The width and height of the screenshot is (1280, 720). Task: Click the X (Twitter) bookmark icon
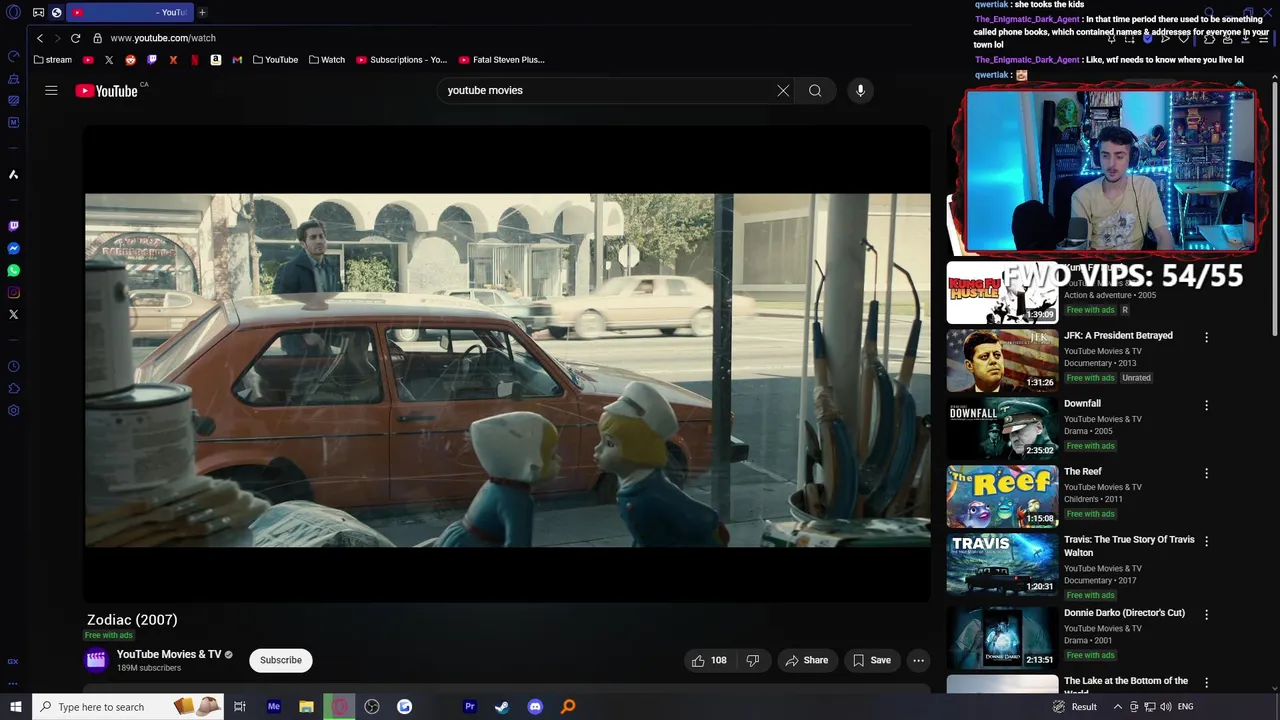pos(109,60)
